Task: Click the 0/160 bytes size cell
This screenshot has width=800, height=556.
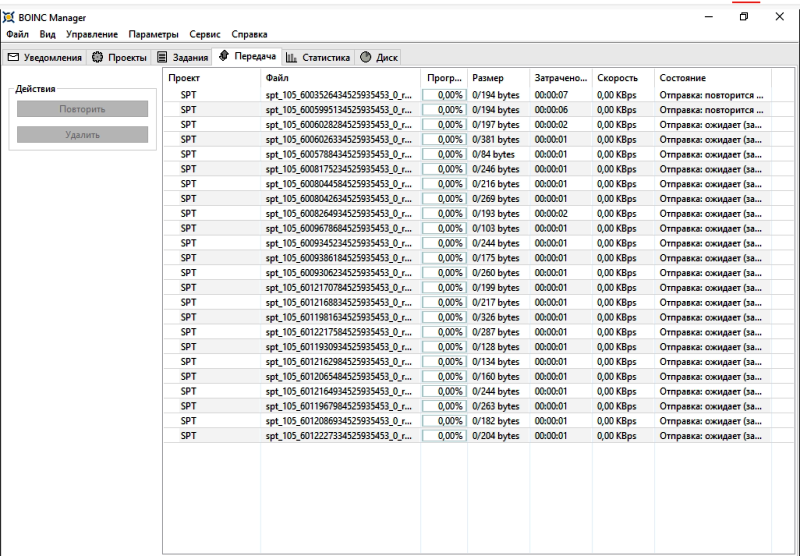Action: pyautogui.click(x=496, y=376)
